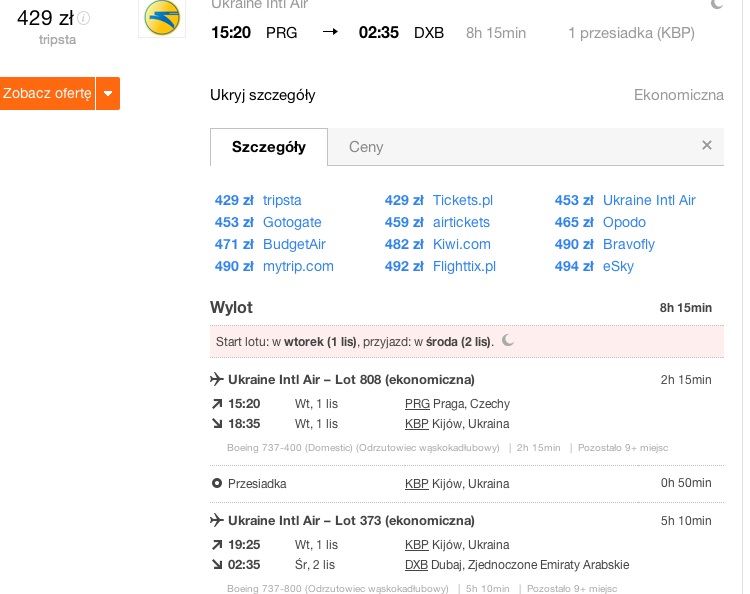Click the Ukraine Intl Air airline logo
Image resolution: width=750 pixels, height=594 pixels.
[x=162, y=18]
